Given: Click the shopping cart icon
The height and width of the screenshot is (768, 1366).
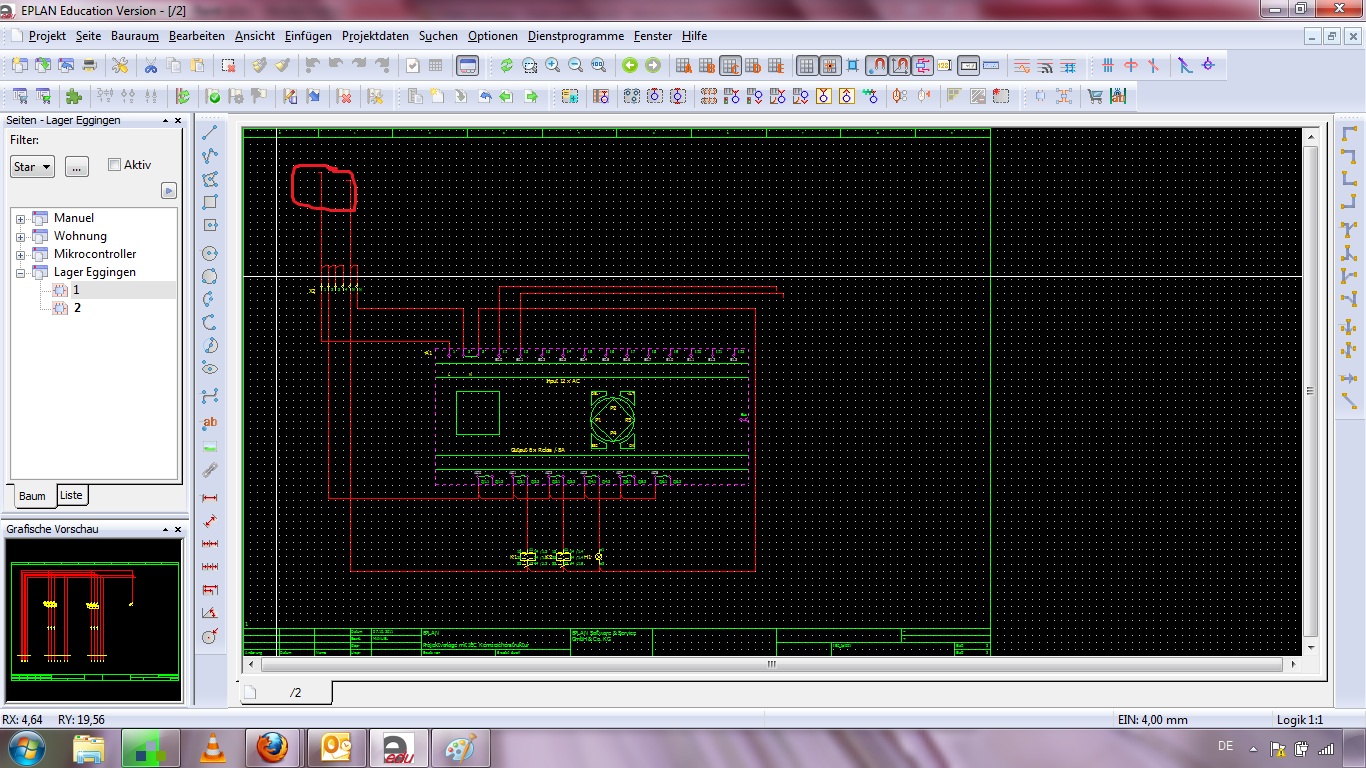Looking at the screenshot, I should click(1095, 97).
